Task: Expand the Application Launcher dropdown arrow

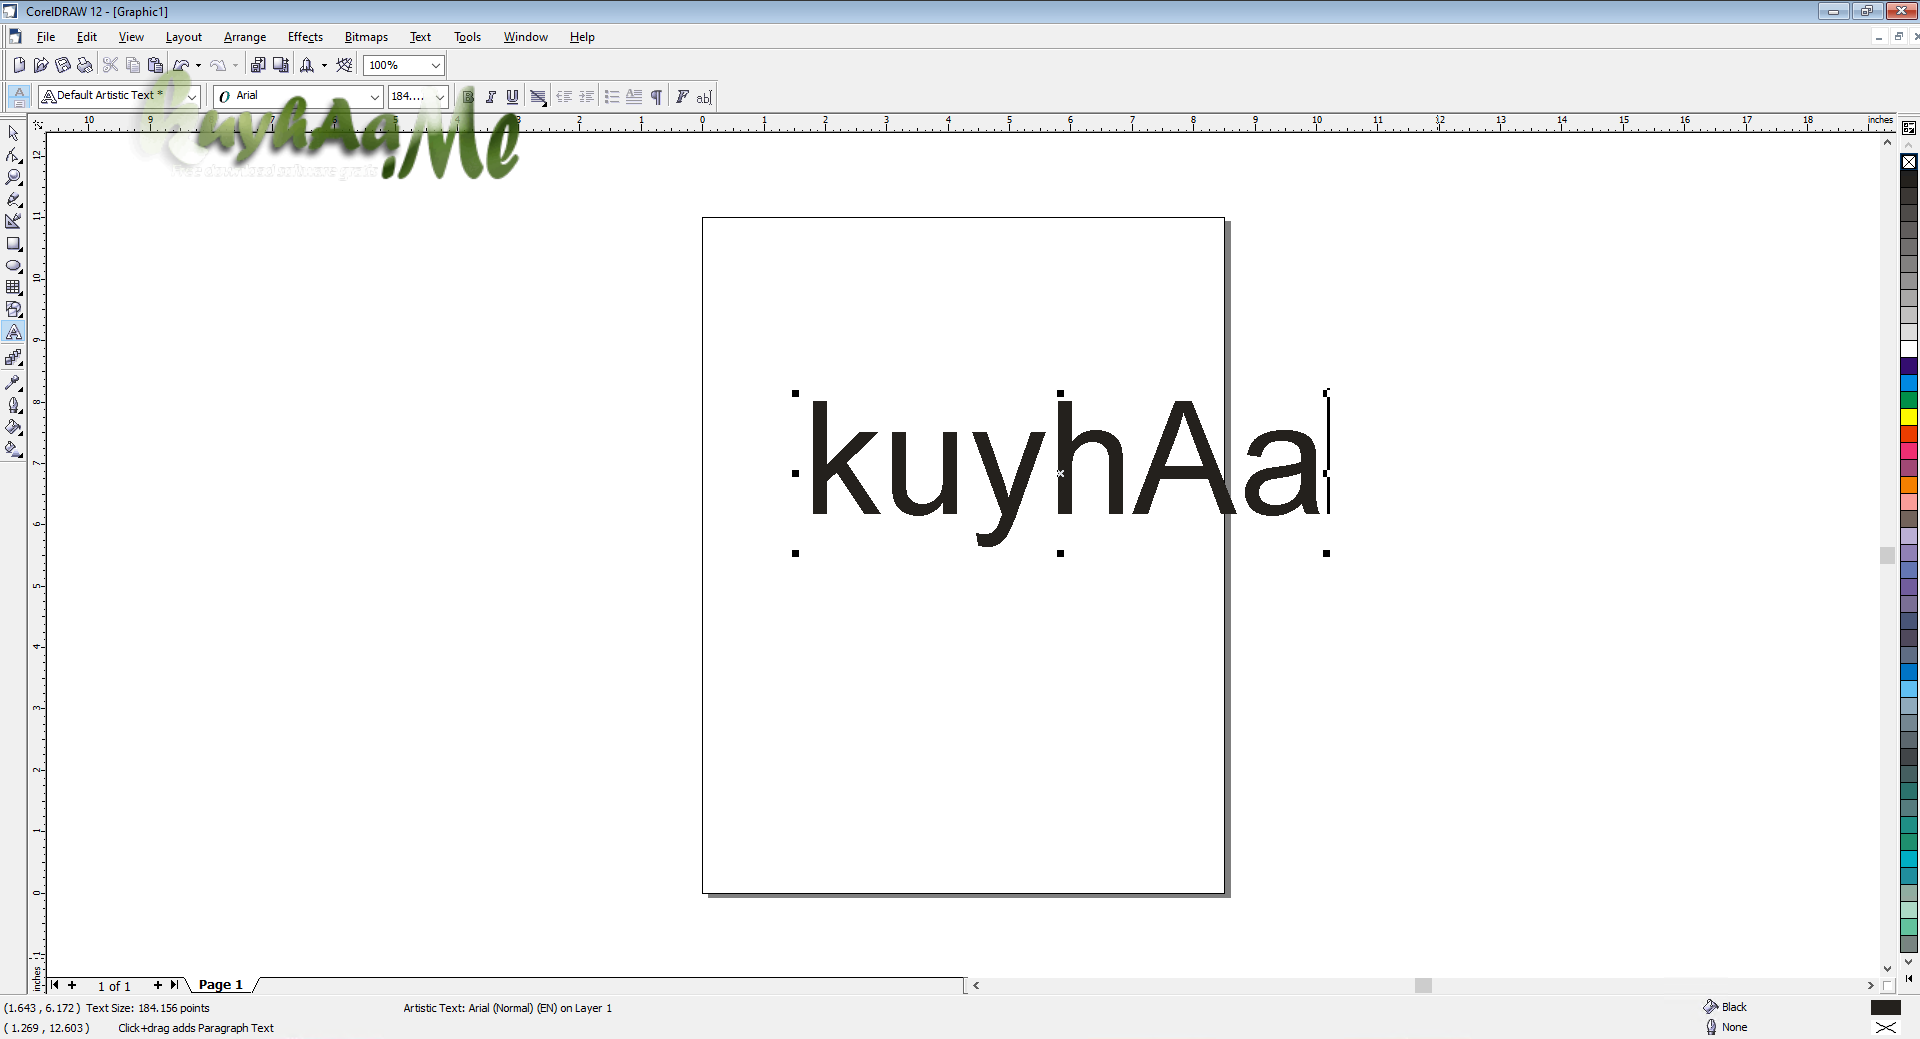Action: [324, 65]
